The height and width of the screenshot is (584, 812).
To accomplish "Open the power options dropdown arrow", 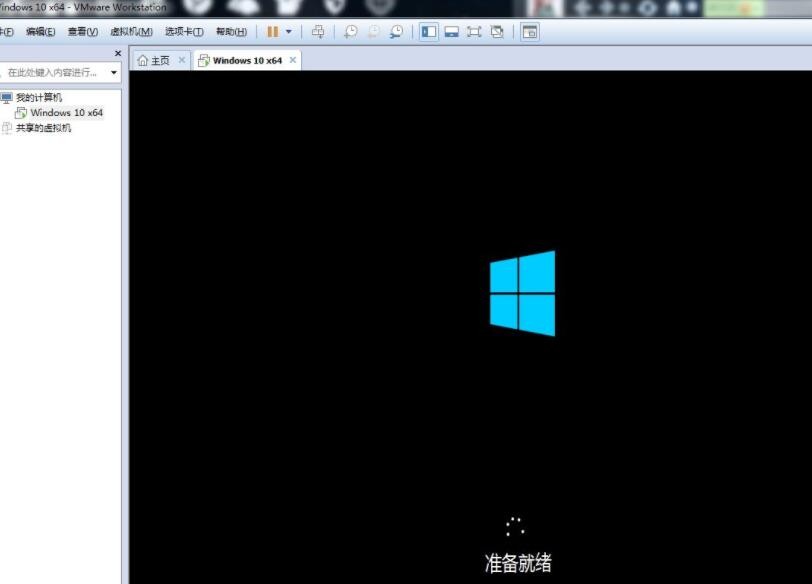I will pos(289,32).
